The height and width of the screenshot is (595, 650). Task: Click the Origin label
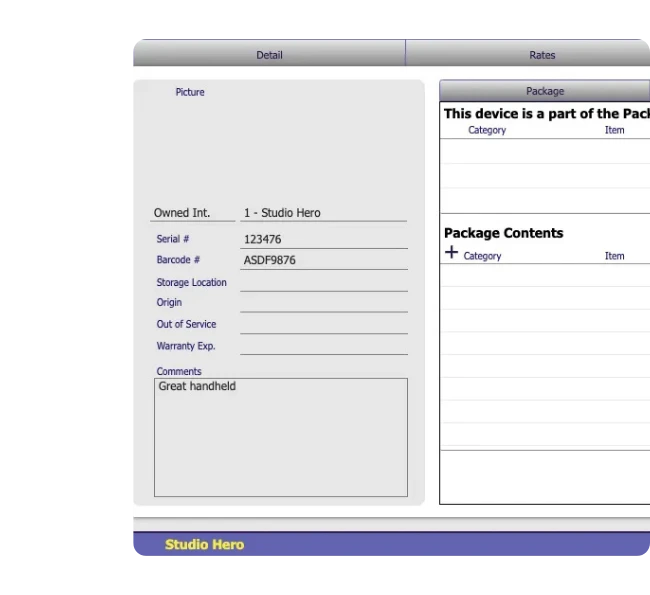(169, 302)
